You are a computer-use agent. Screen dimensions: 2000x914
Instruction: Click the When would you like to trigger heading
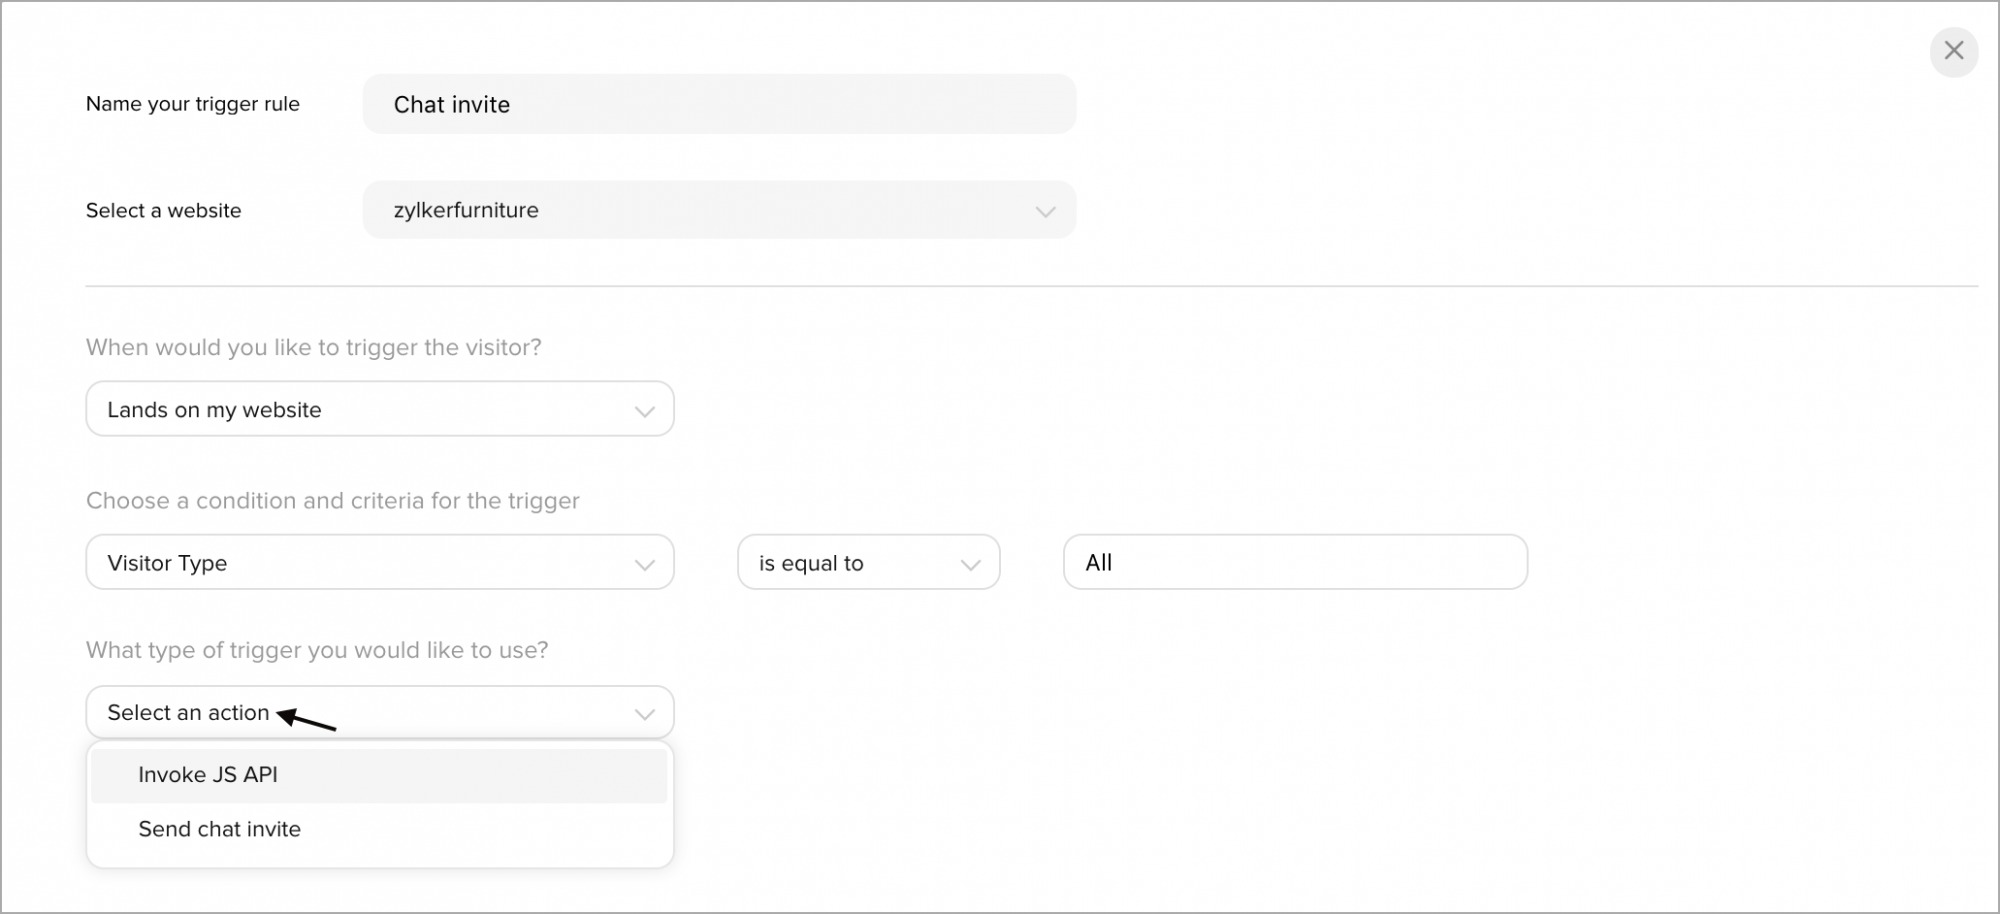pos(313,347)
